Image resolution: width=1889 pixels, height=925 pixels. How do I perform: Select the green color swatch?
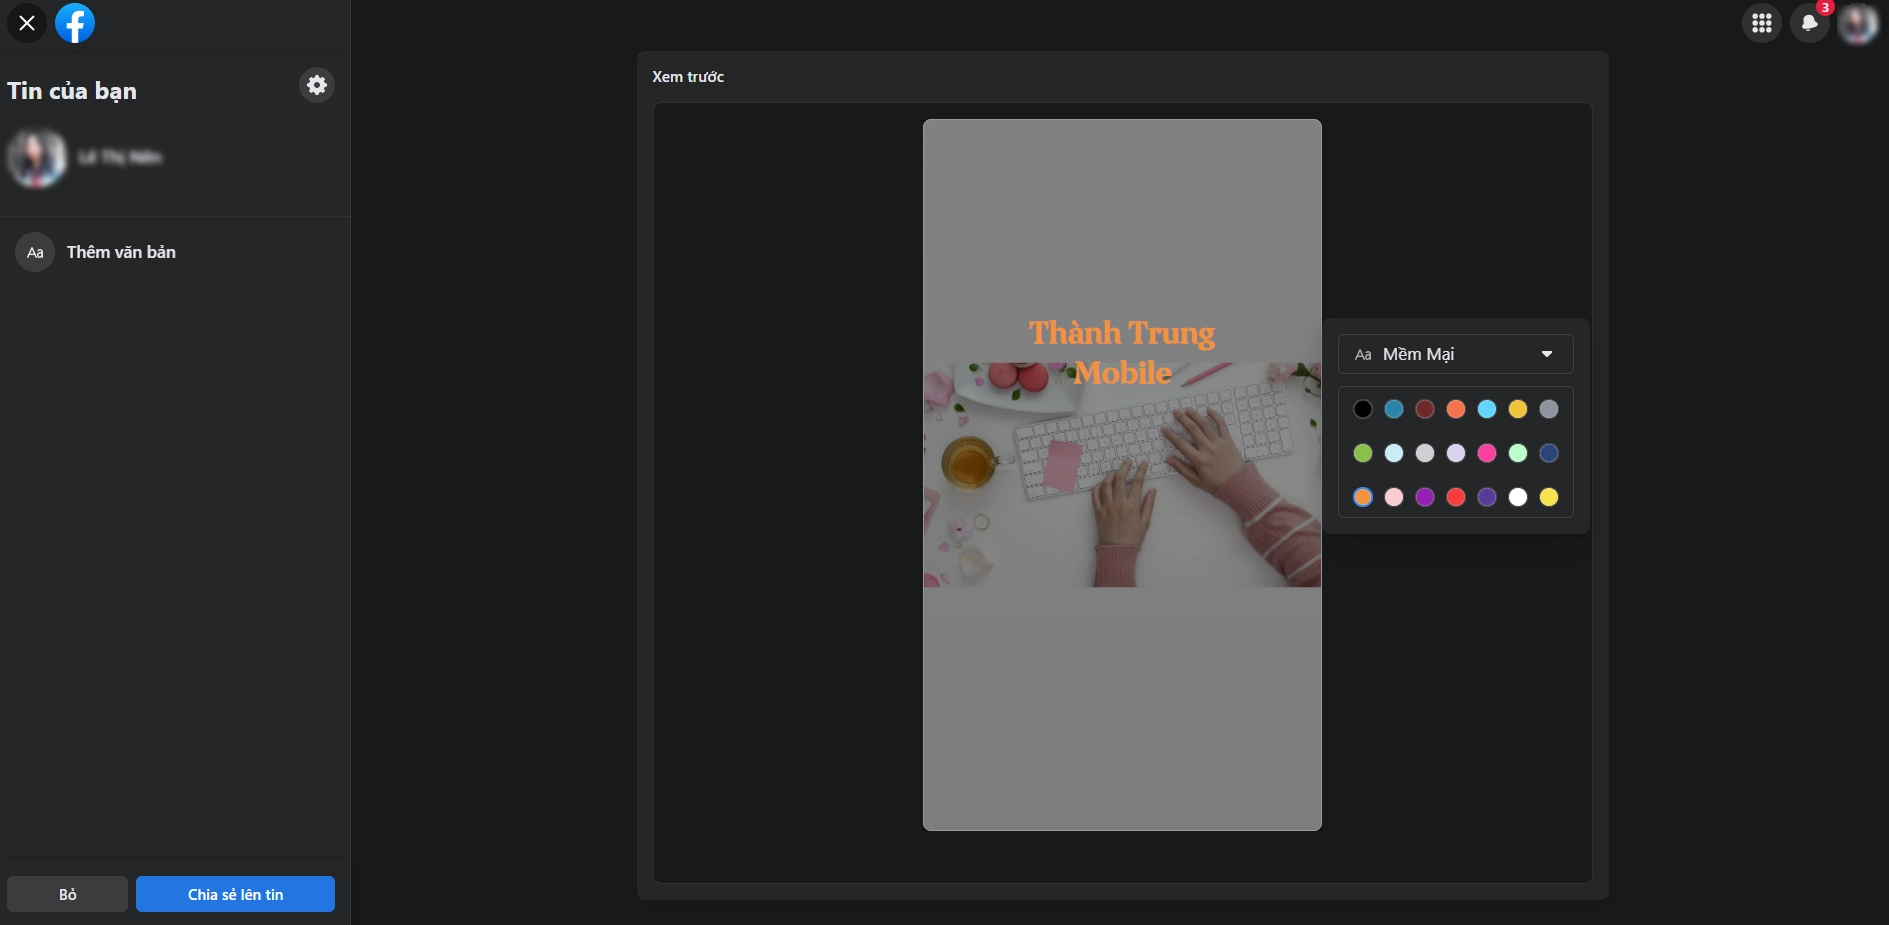(x=1363, y=453)
